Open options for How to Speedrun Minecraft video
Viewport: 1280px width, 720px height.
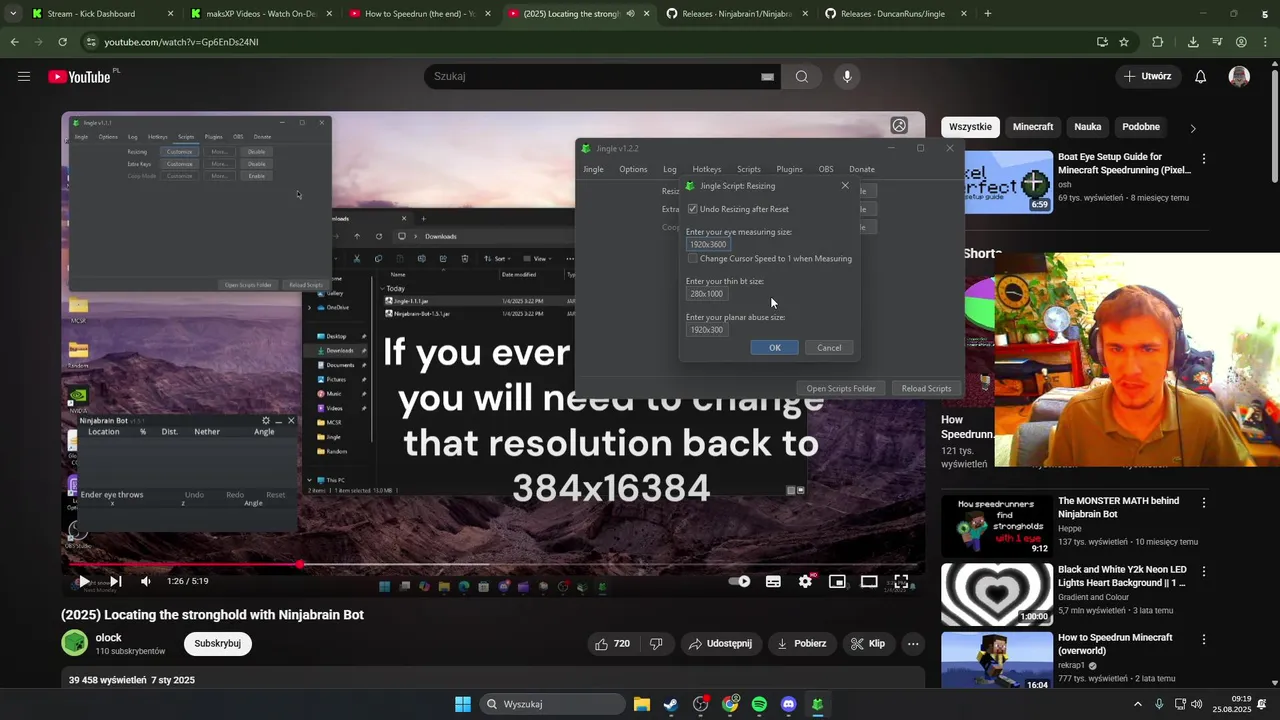[1204, 639]
